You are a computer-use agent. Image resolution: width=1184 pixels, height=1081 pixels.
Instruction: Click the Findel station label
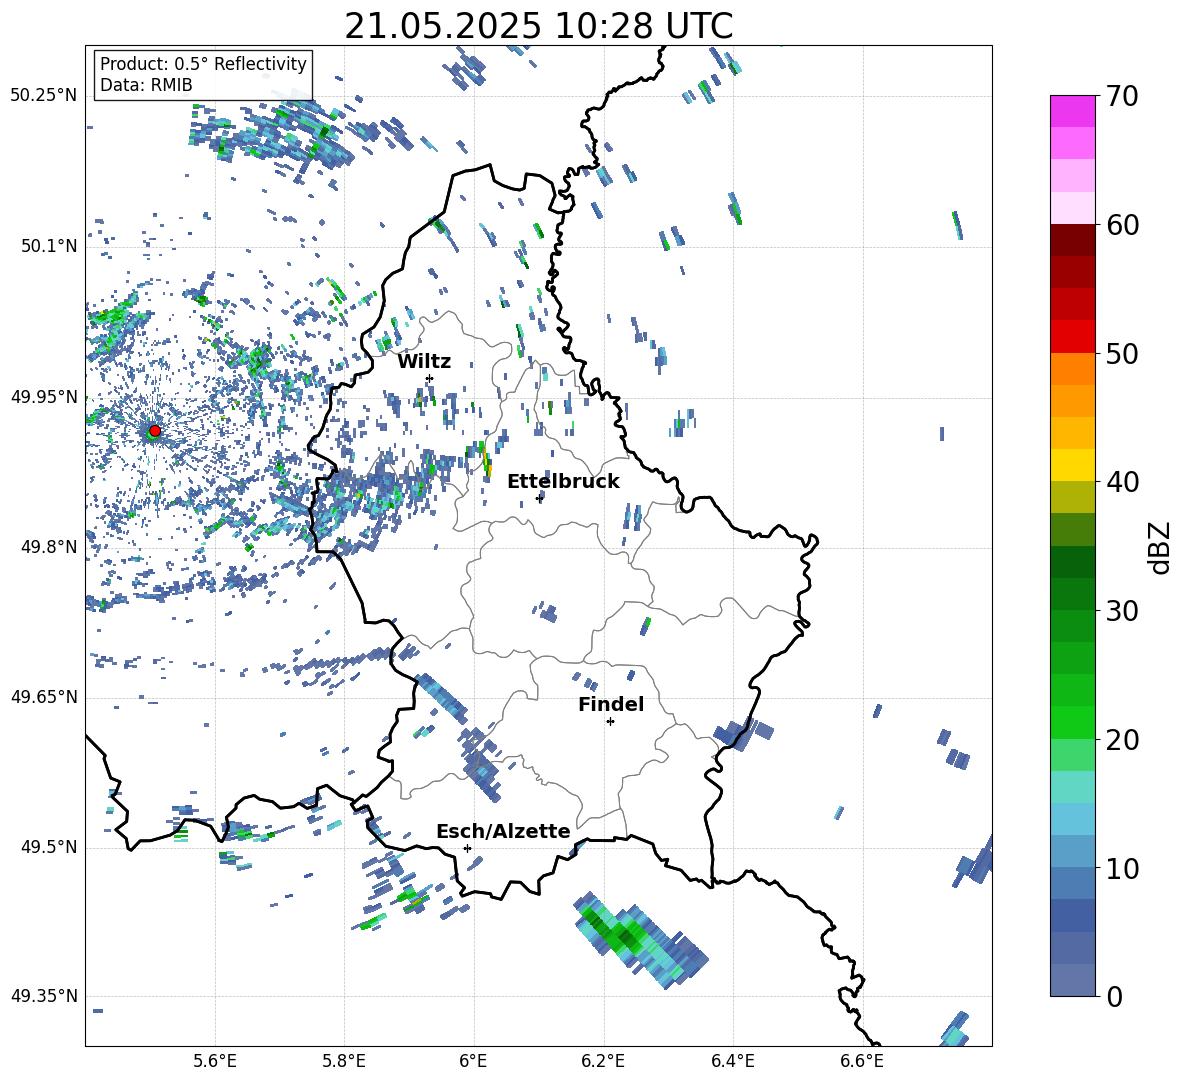611,704
